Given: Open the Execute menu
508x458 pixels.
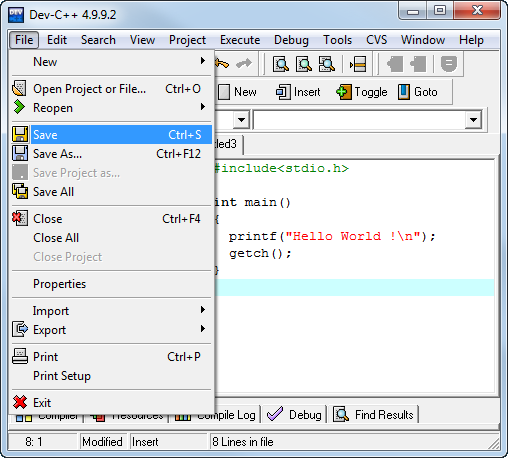Looking at the screenshot, I should tap(240, 40).
